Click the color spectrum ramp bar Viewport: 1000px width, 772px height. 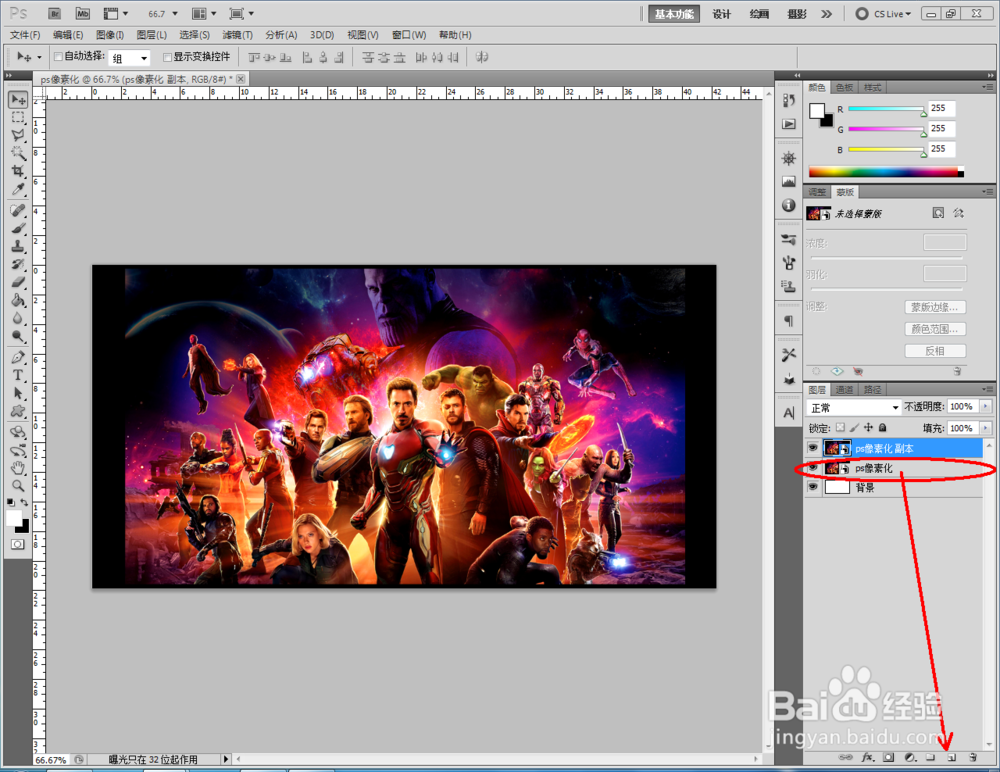click(x=886, y=172)
